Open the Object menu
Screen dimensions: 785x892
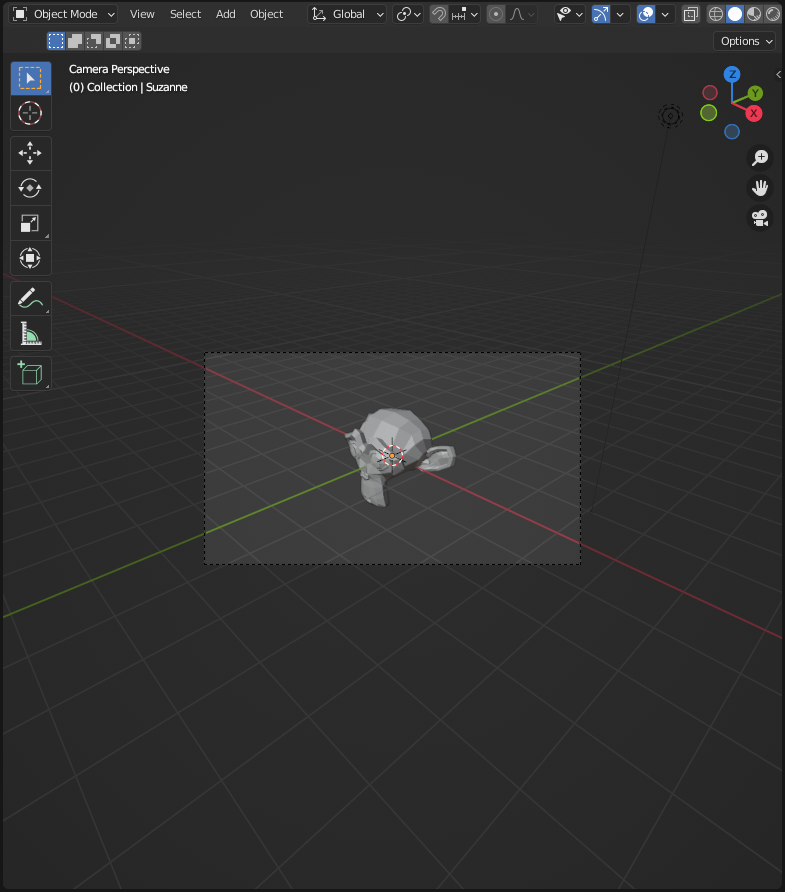(x=266, y=14)
